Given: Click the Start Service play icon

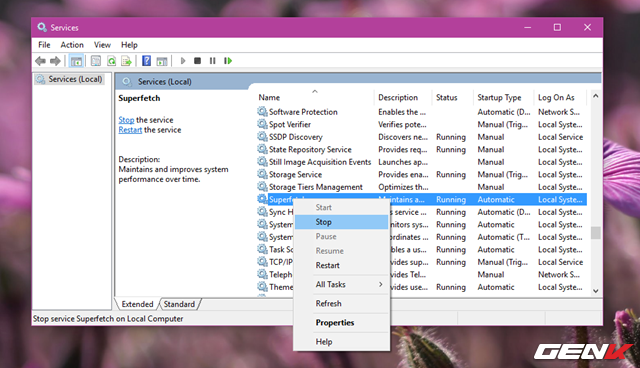Looking at the screenshot, I should (183, 61).
